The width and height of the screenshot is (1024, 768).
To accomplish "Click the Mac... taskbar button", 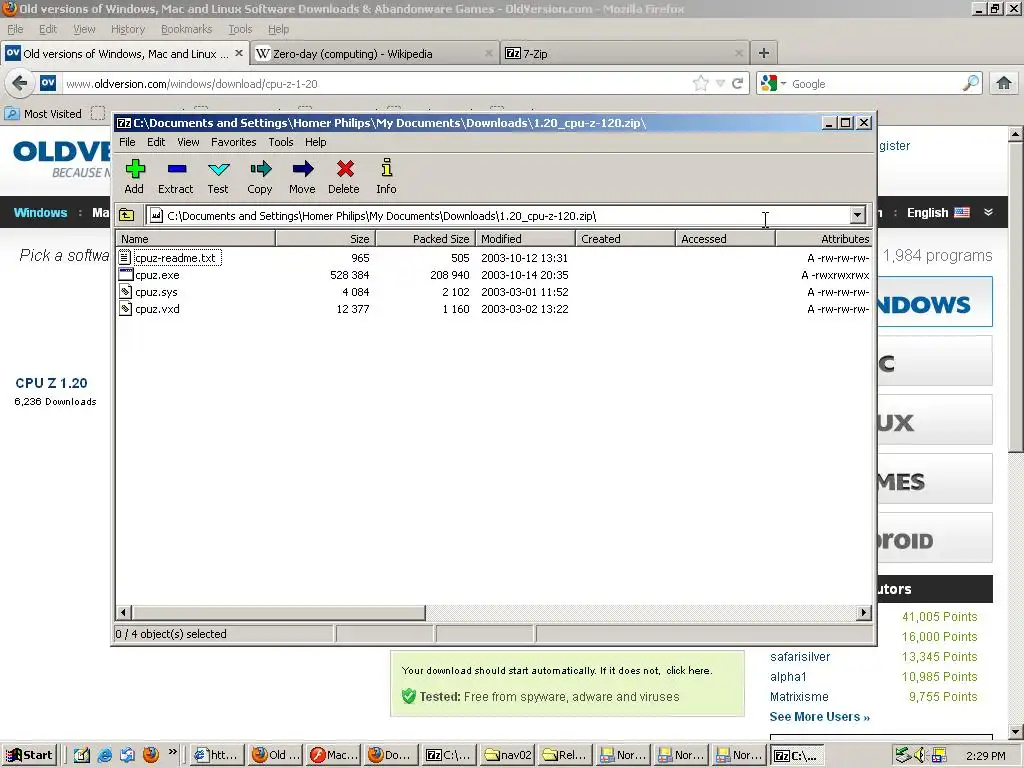I will (334, 755).
